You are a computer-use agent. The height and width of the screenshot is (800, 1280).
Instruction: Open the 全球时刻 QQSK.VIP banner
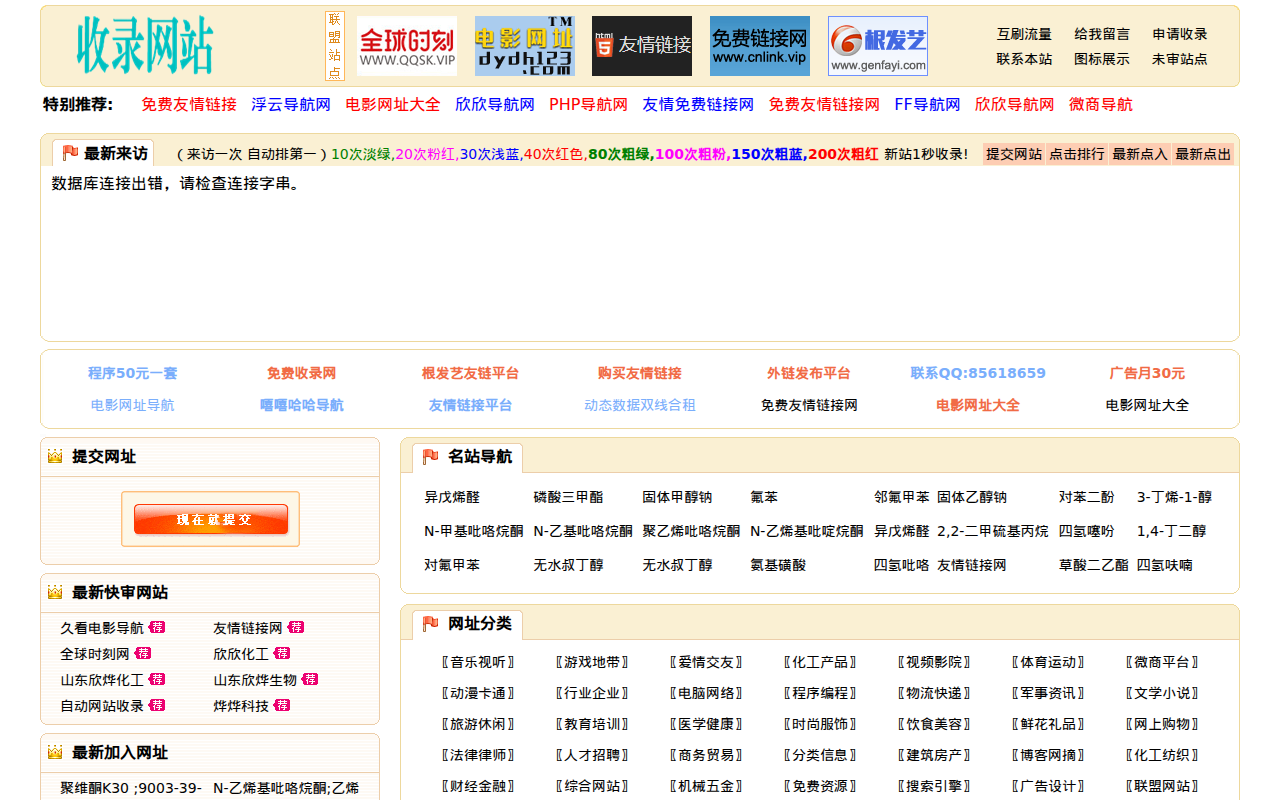[x=406, y=46]
